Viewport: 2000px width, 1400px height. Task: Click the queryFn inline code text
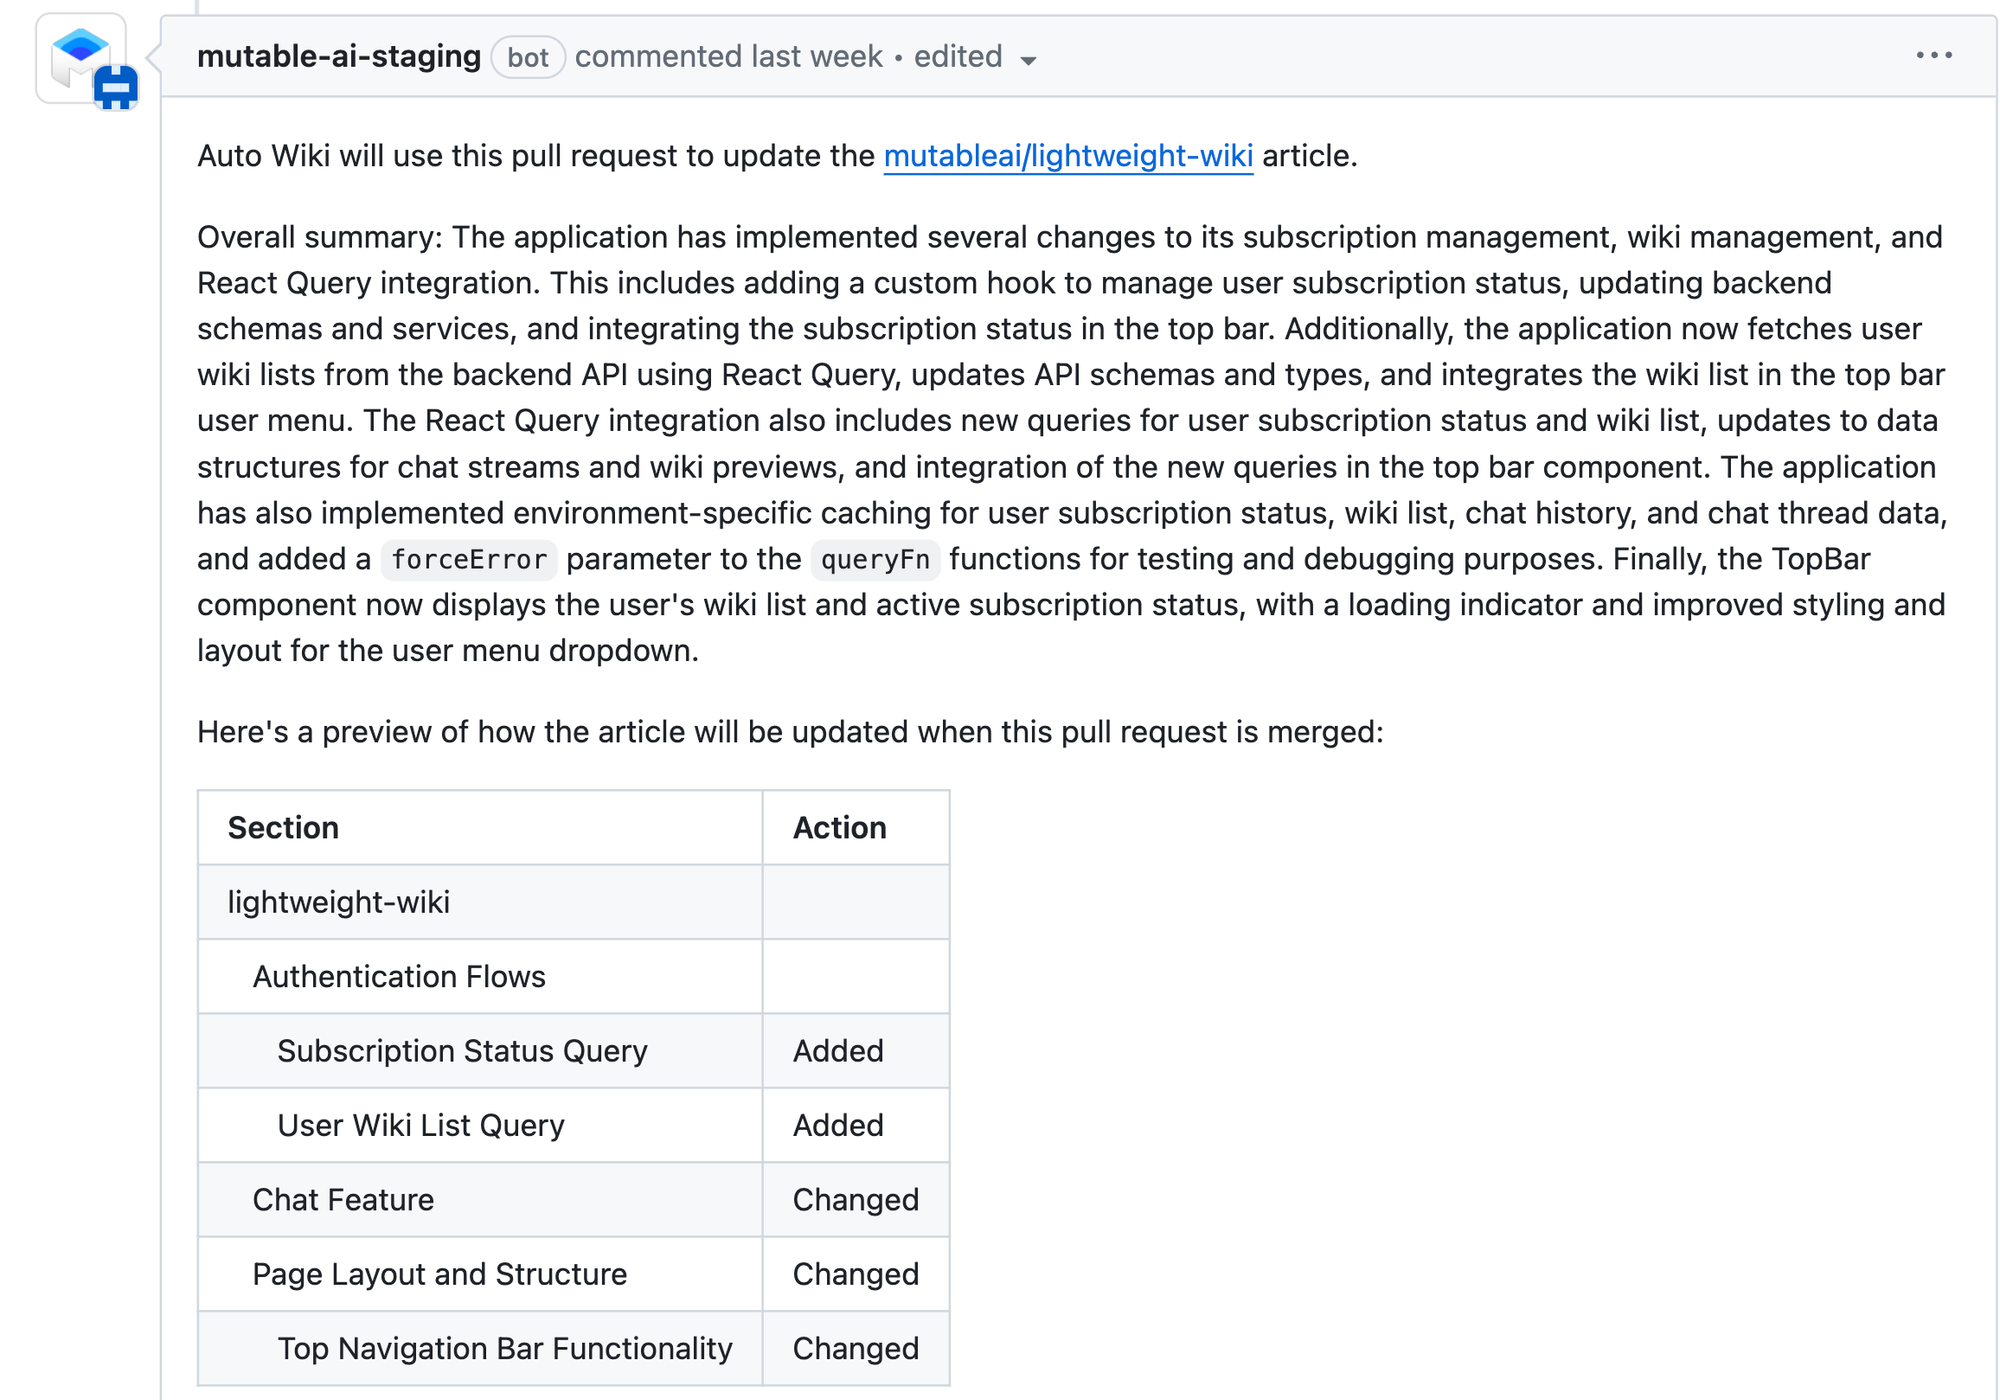pos(875,559)
